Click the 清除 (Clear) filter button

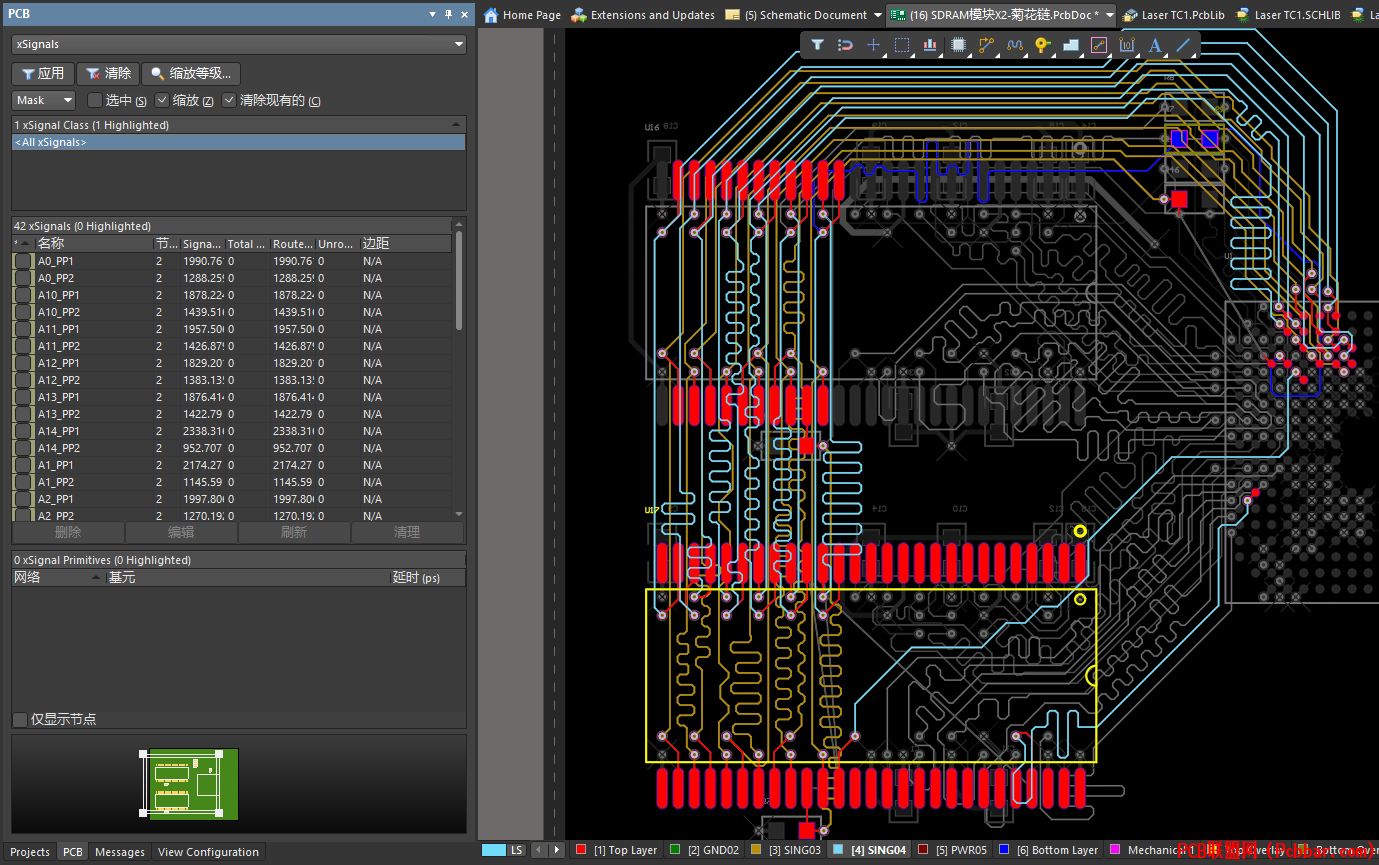coord(109,73)
